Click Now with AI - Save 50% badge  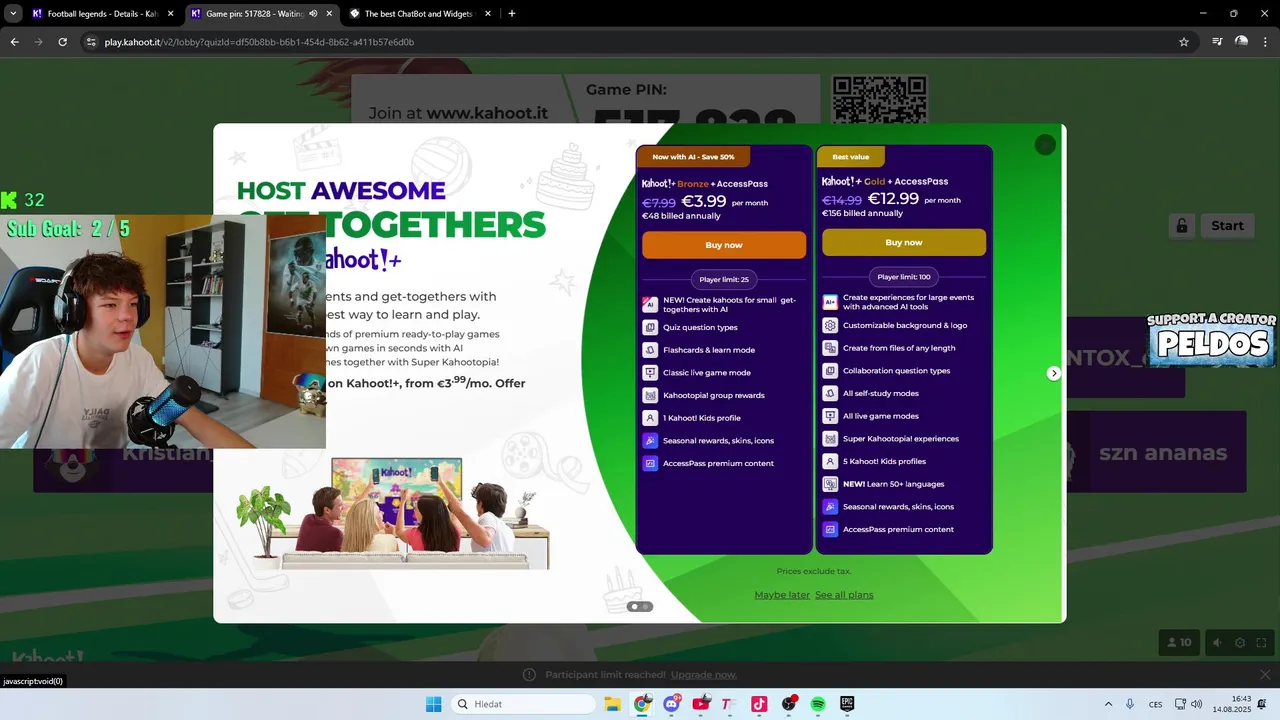pos(693,157)
